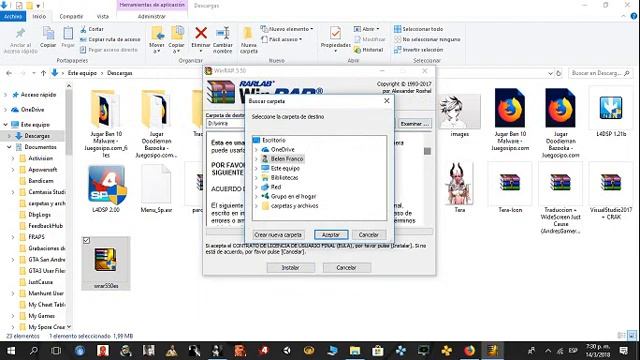Switch to the Inicio tab
The height and width of the screenshot is (360, 640).
39,16
